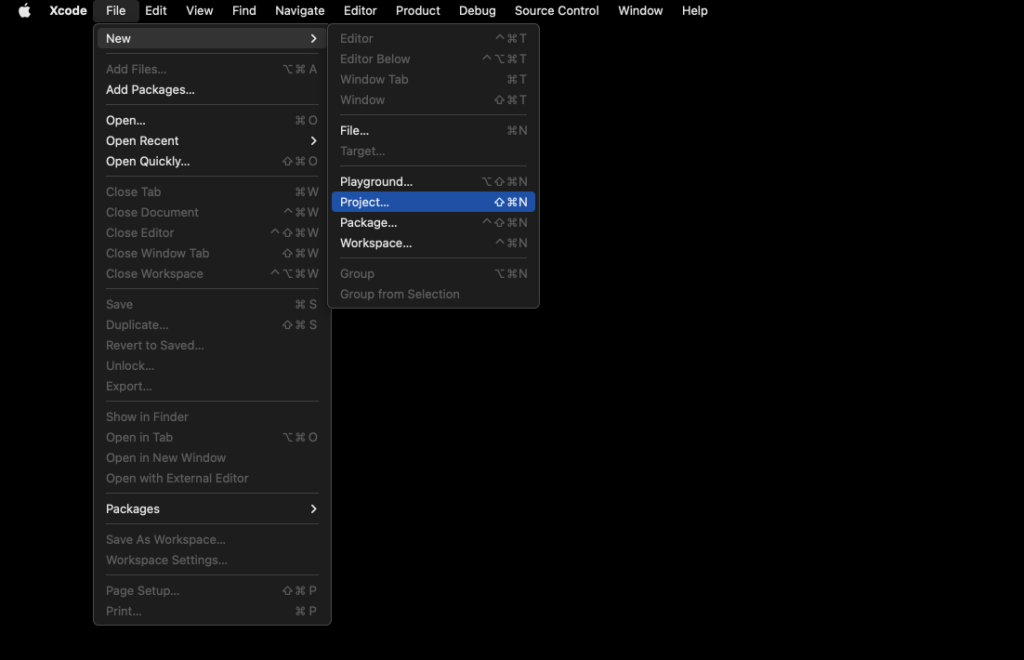
Task: Expand the Open Recent submenu
Action: coord(212,140)
